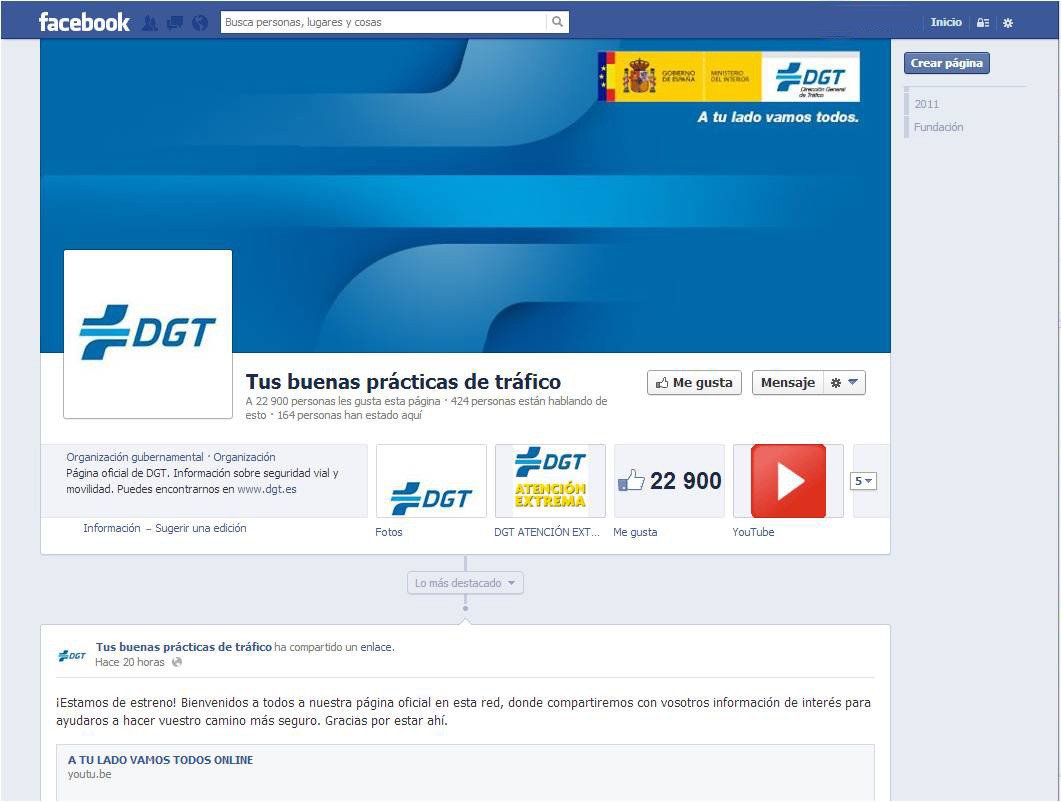This screenshot has height=802, width=1061.
Task: Open A TU LADO VAMOS TODOS ONLINE link
Action: pos(160,760)
